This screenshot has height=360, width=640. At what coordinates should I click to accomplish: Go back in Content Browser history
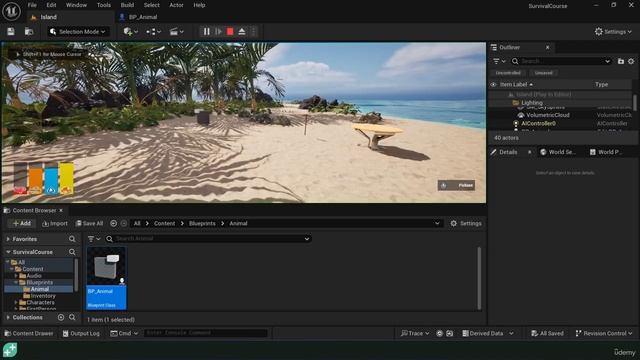pyautogui.click(x=113, y=223)
